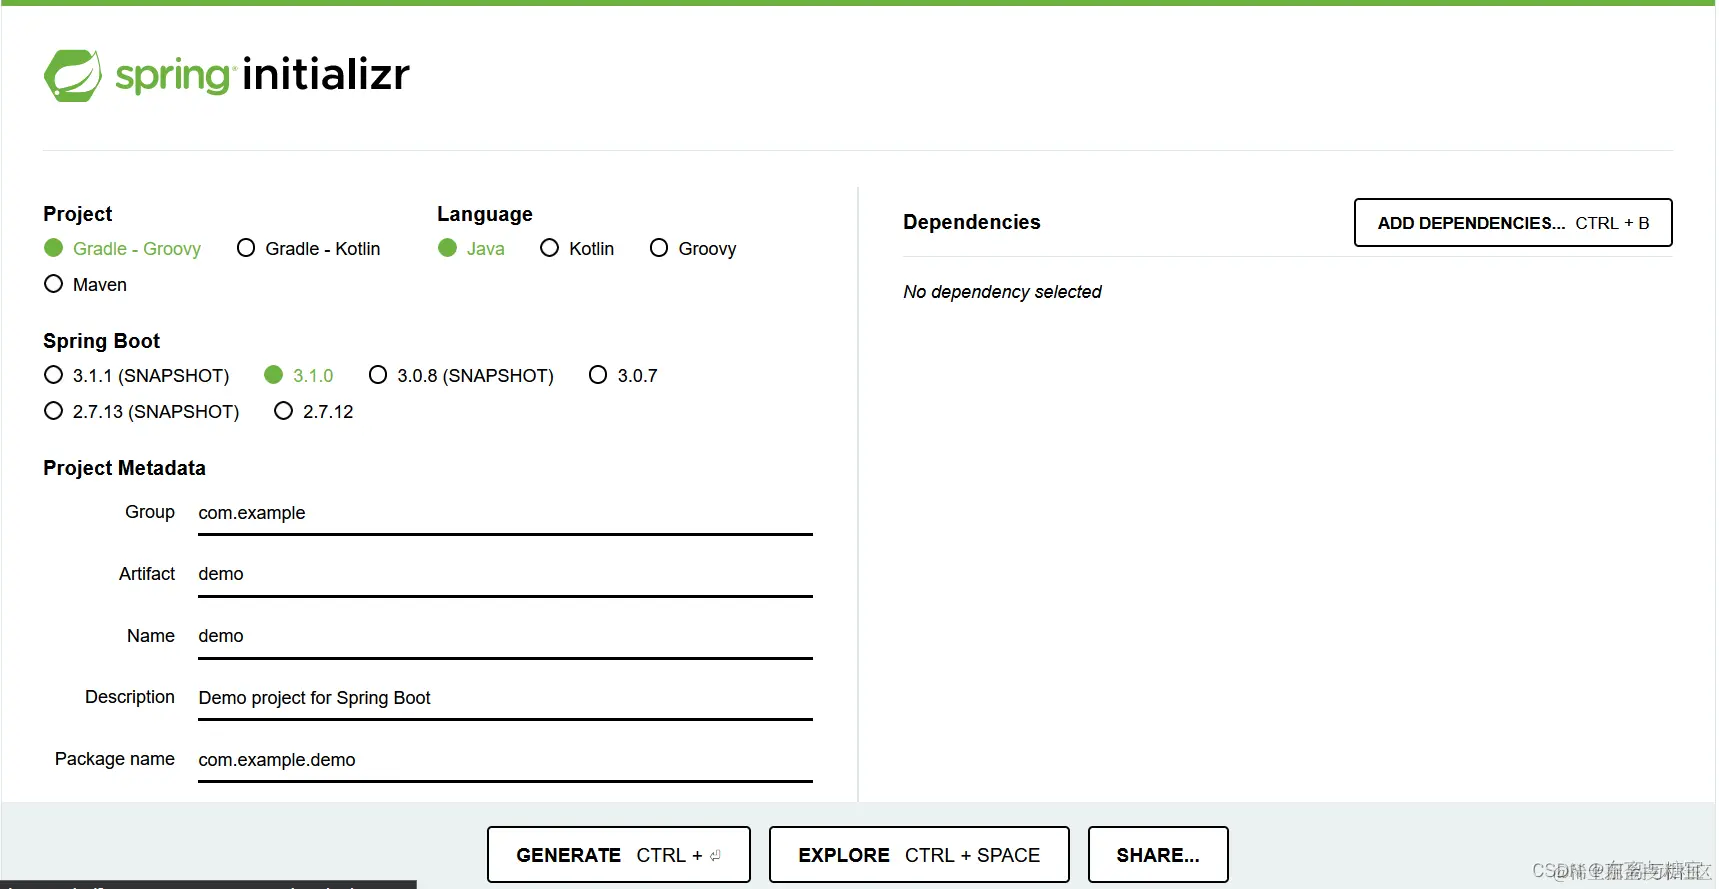Select Spring Boot 2.7.13 (SNAPSHOT)
Image resolution: width=1719 pixels, height=889 pixels.
tap(142, 411)
